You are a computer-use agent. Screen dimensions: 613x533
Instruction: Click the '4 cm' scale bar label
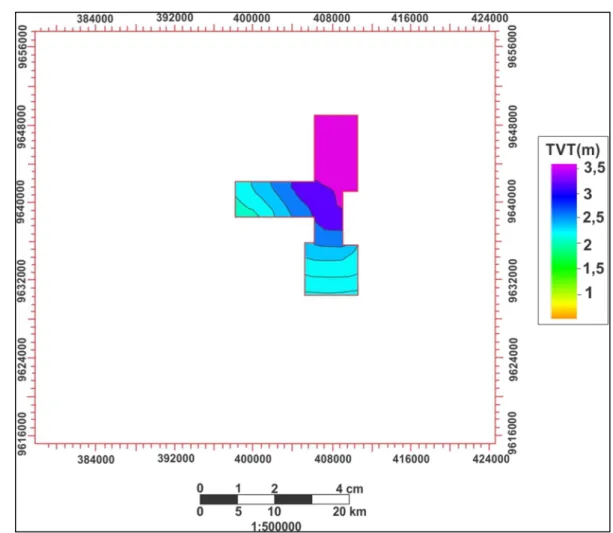point(350,489)
